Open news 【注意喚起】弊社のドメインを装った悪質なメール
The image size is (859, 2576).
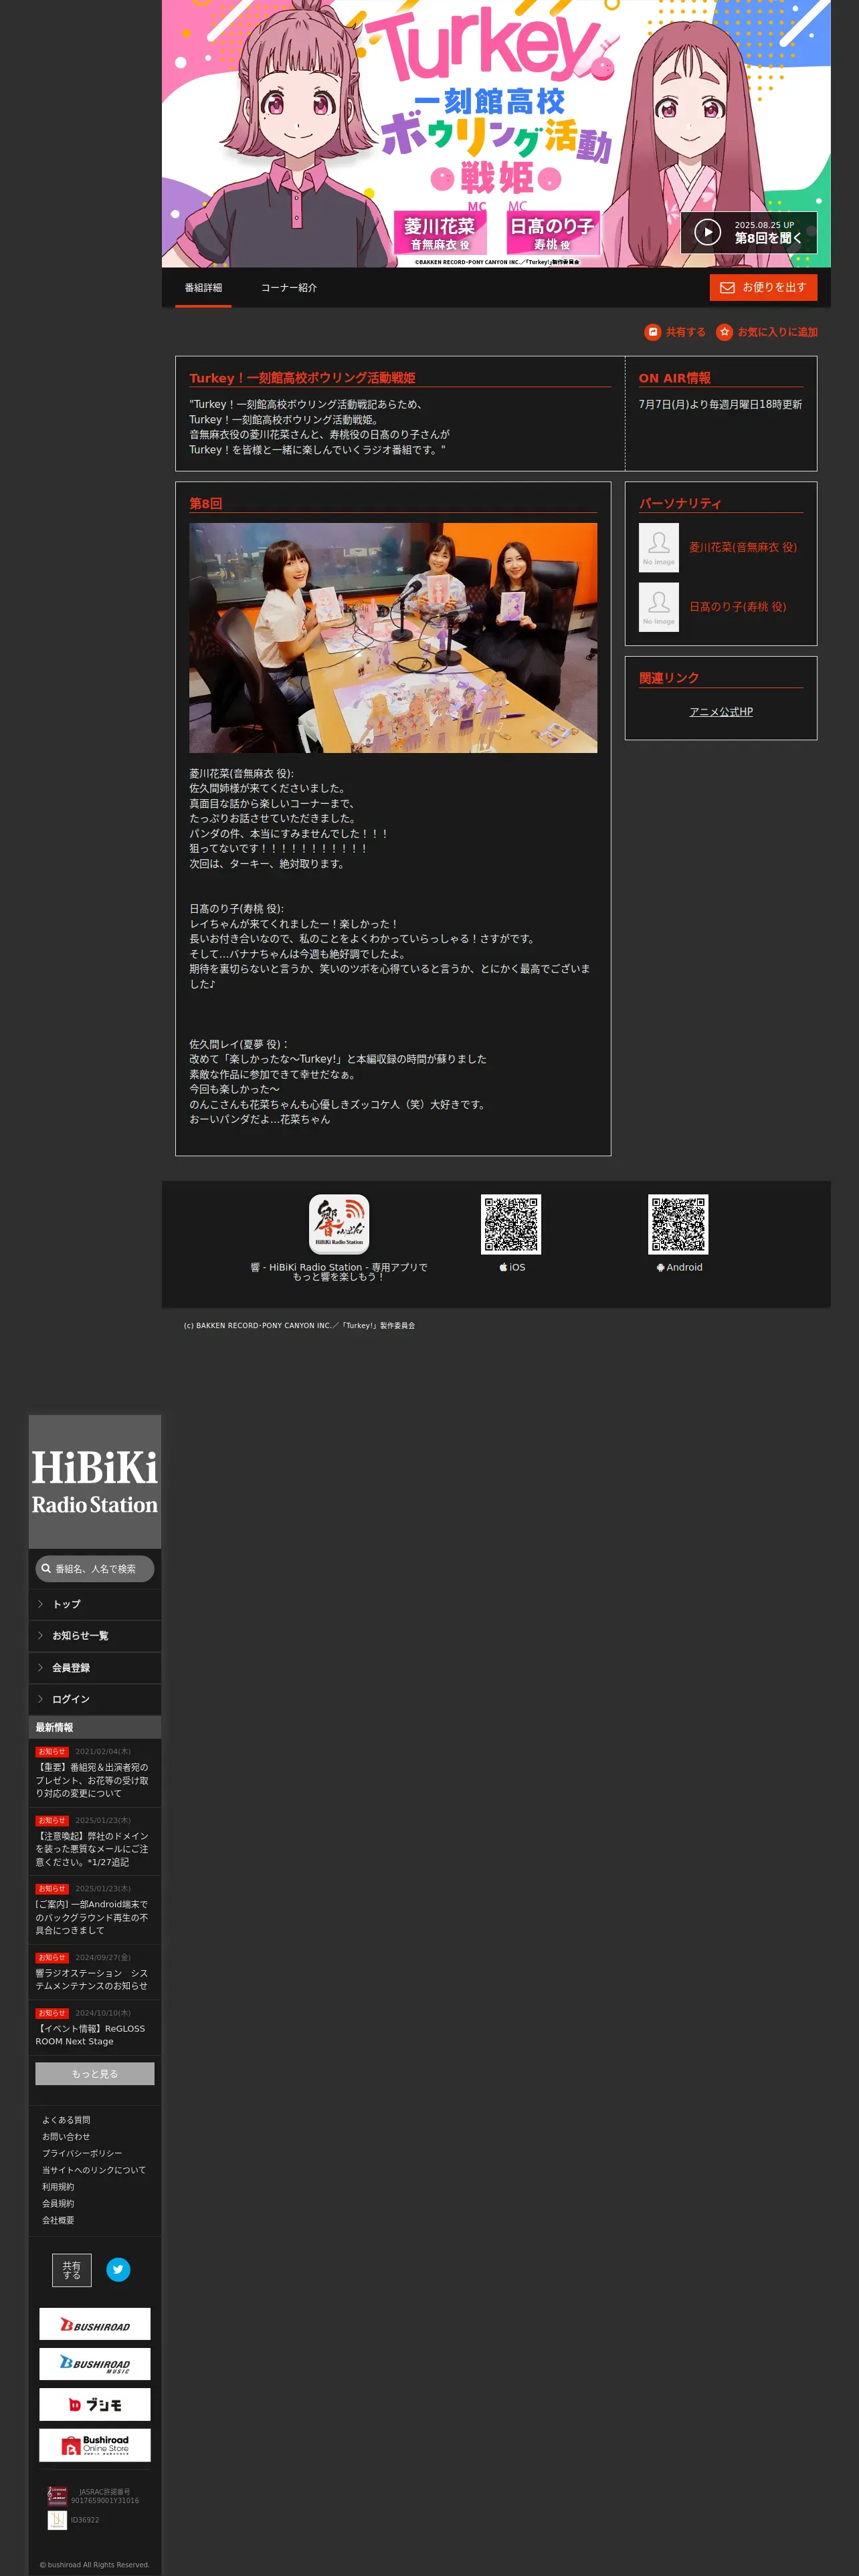point(92,1849)
